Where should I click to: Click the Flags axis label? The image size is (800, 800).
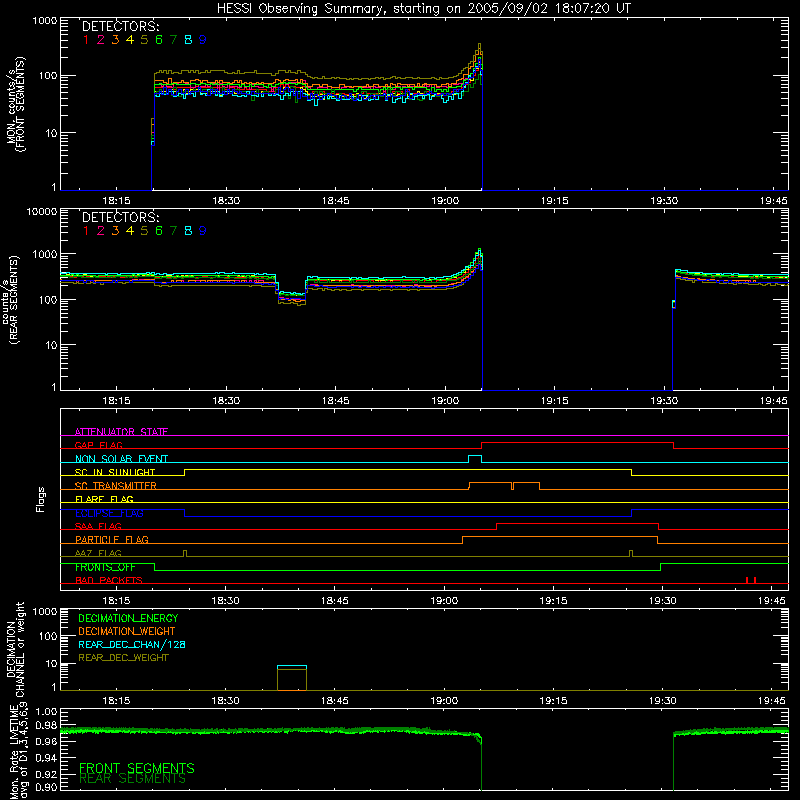point(41,499)
